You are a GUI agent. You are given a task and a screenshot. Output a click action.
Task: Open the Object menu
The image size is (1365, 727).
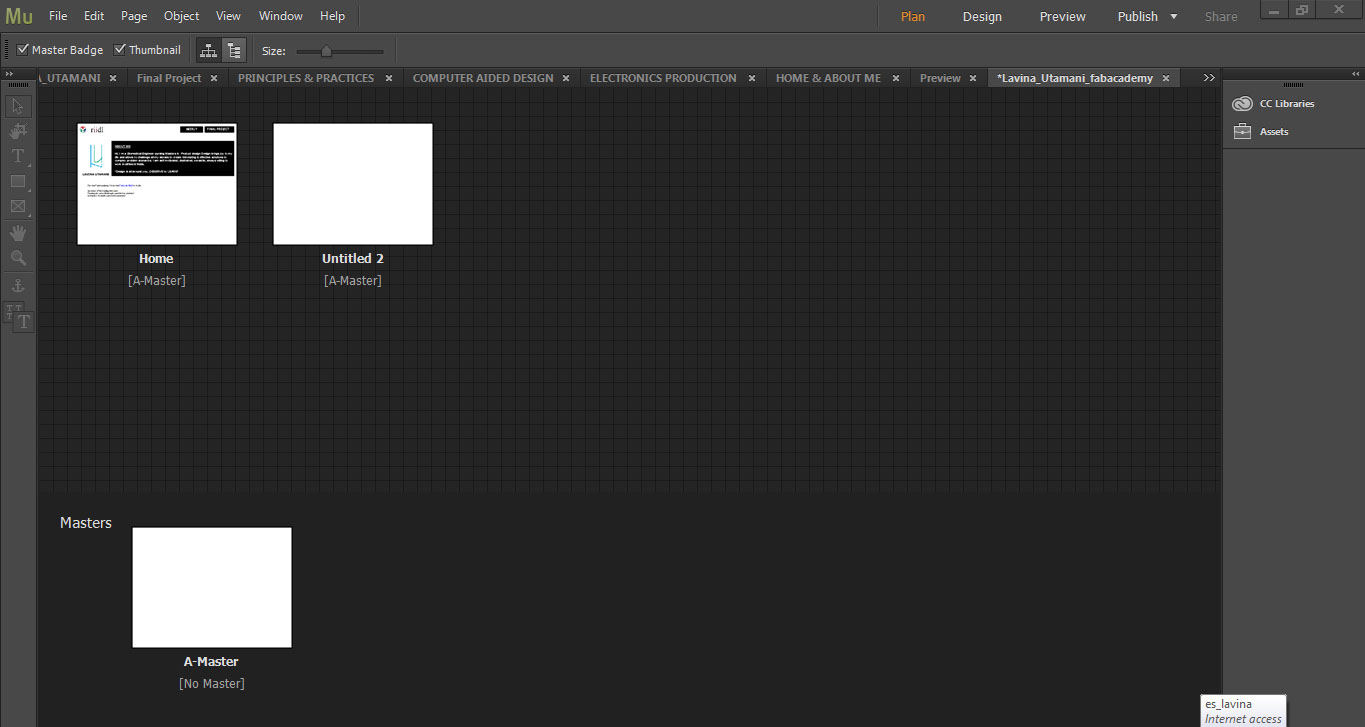[x=181, y=16]
